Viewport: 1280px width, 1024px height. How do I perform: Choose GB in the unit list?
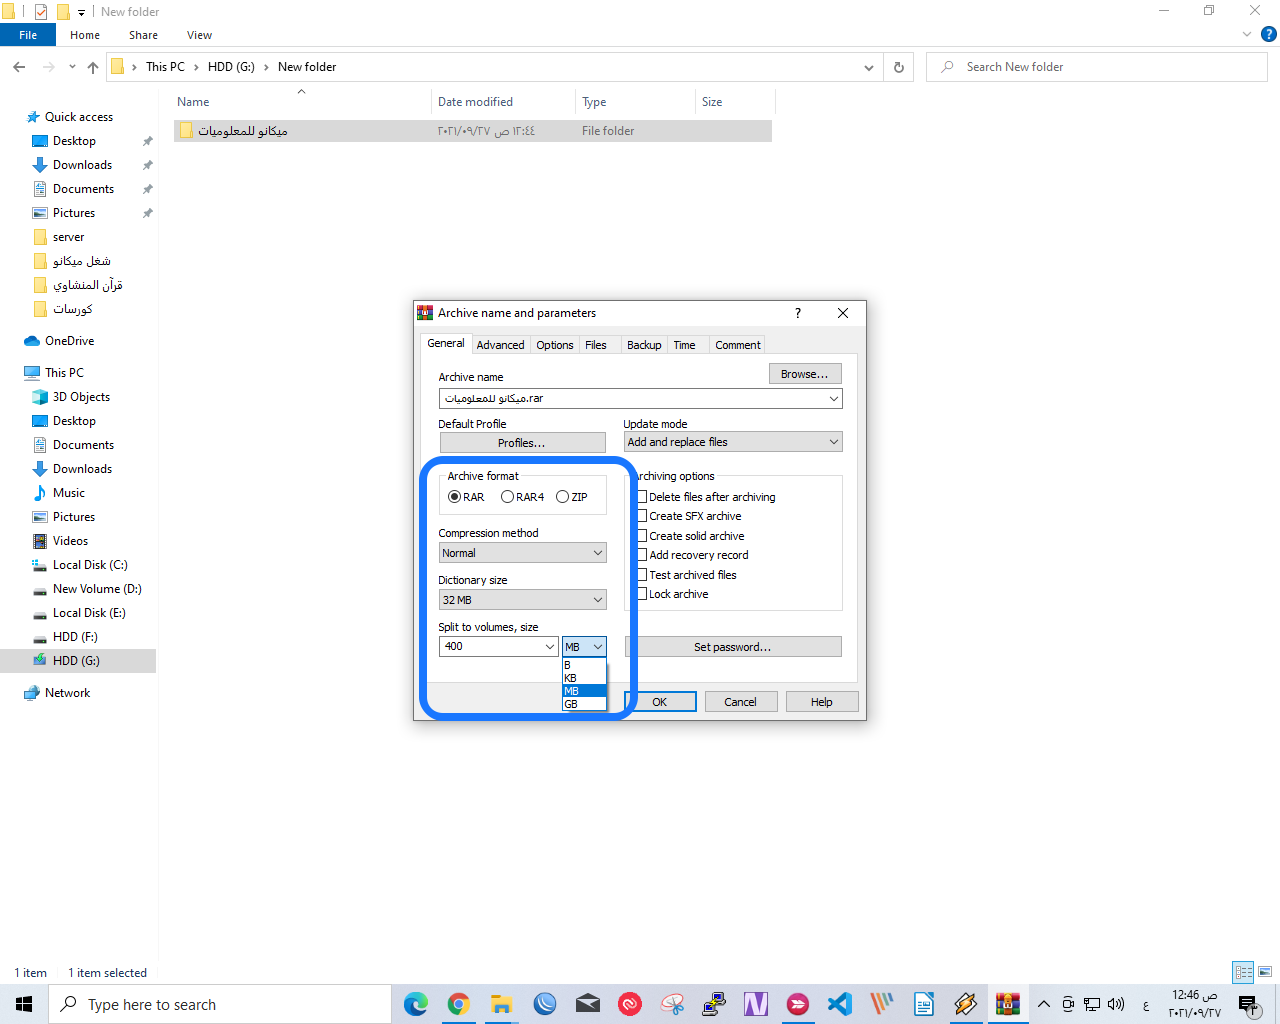coord(584,704)
